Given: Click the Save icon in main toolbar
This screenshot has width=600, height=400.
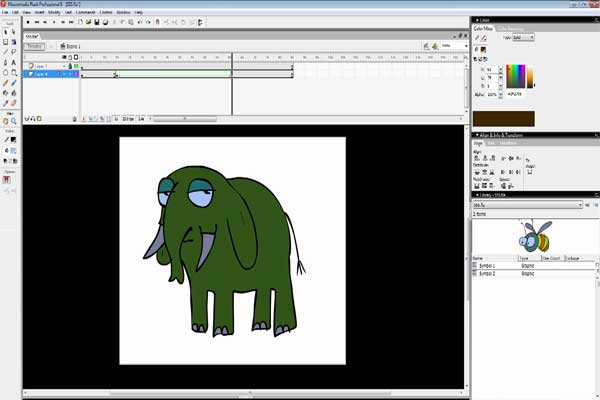Looking at the screenshot, I should [x=97, y=23].
